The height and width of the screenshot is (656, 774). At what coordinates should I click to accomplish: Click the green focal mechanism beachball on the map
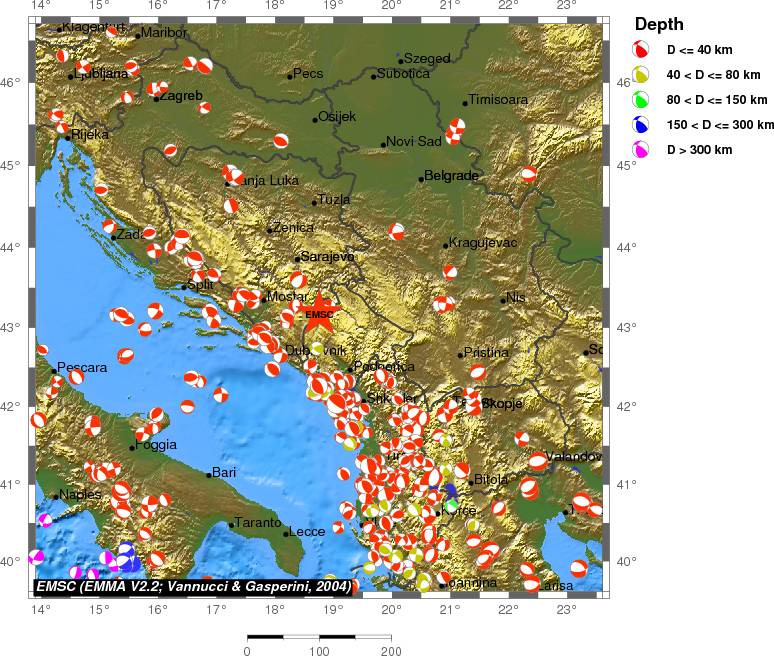[452, 506]
